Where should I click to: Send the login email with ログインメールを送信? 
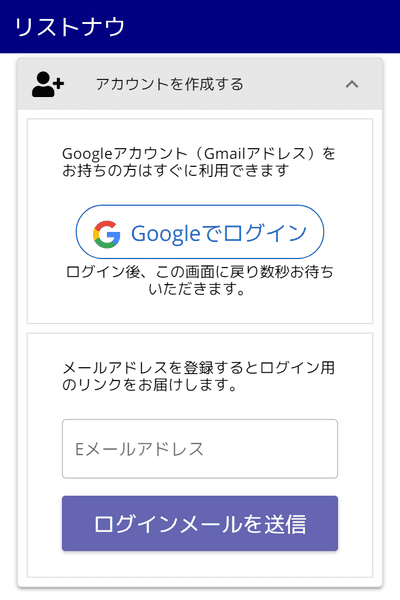click(x=200, y=523)
